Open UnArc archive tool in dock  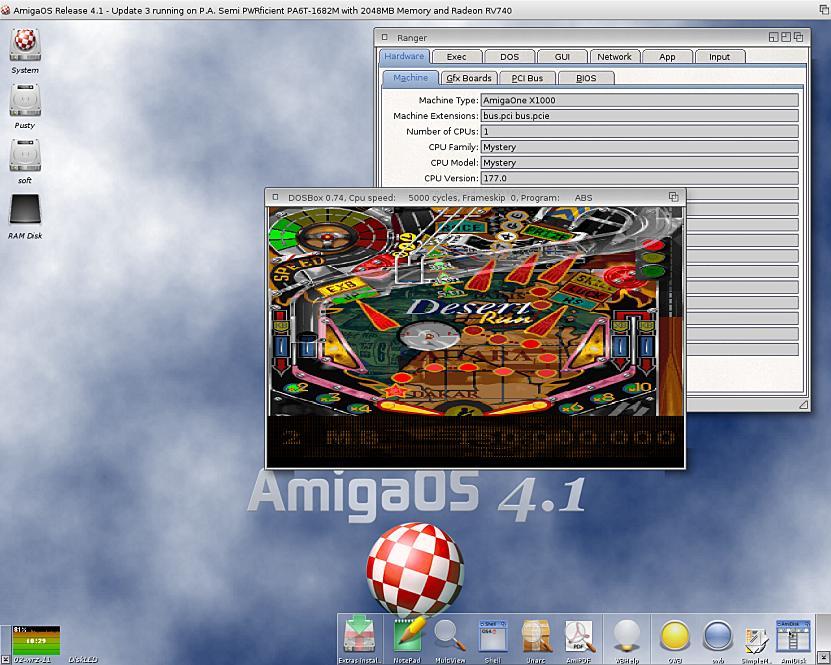pos(537,635)
